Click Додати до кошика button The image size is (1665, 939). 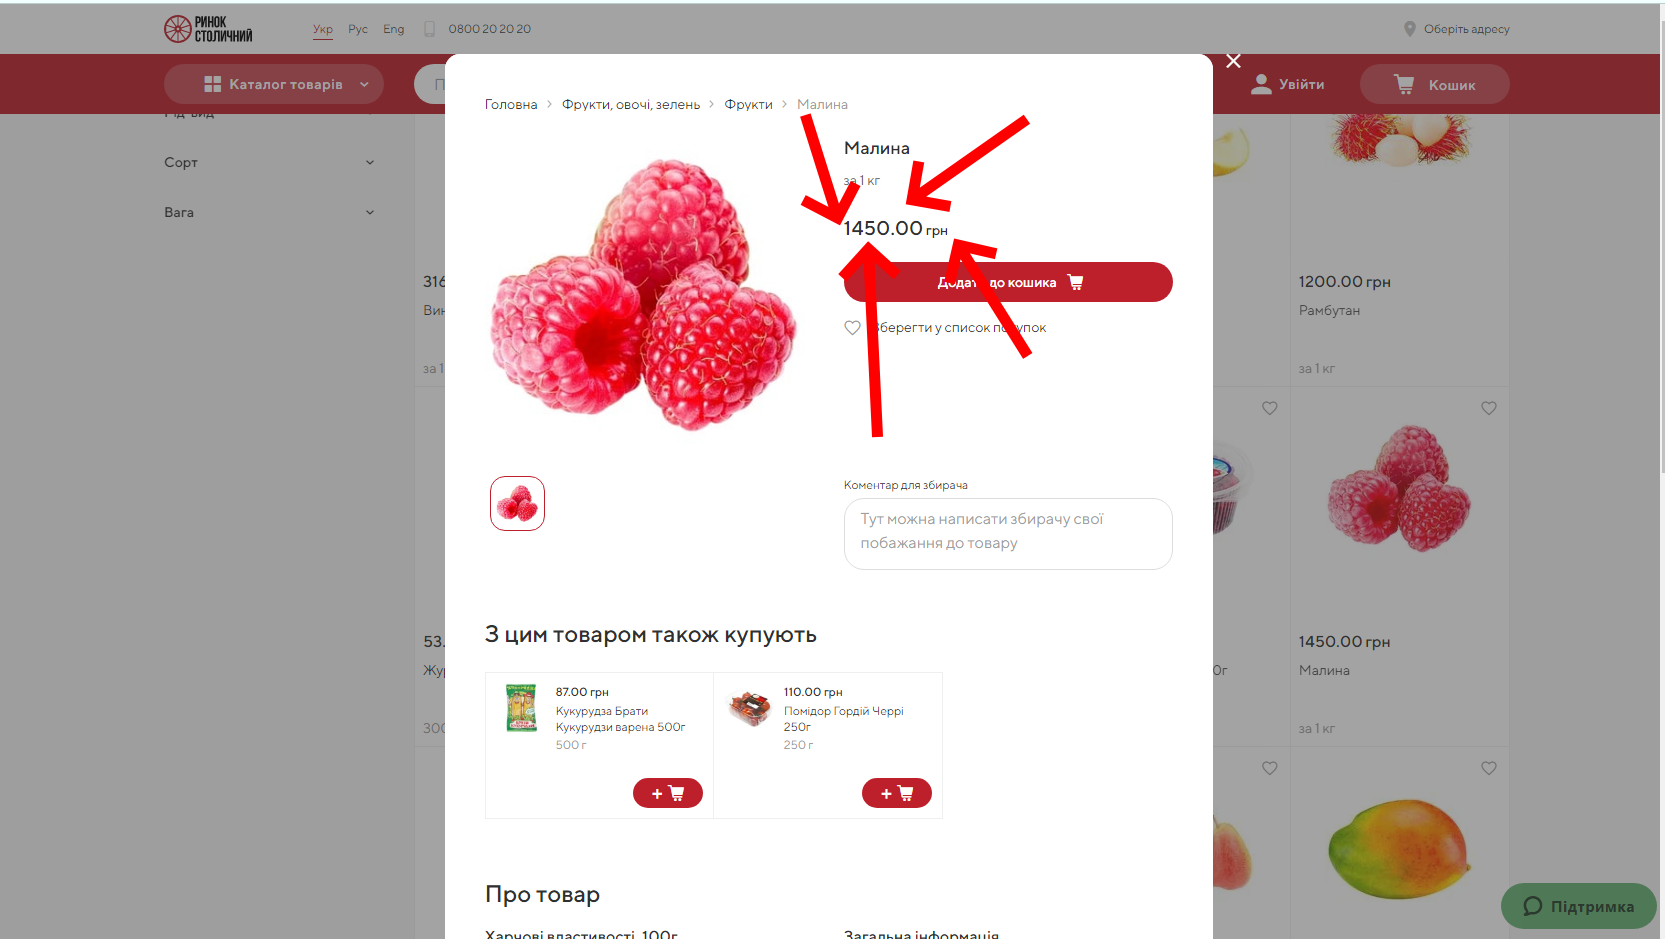click(1008, 282)
